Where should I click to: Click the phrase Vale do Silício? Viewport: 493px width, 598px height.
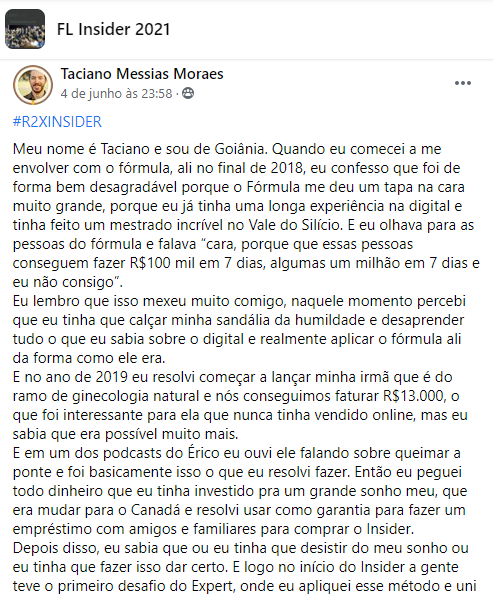pos(294,225)
